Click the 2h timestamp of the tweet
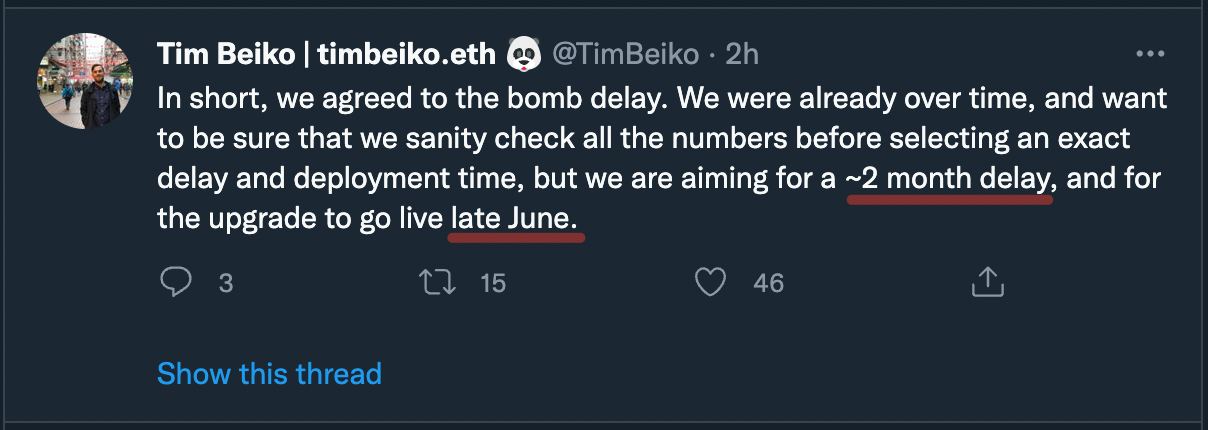Screen dimensions: 1208x430 pyautogui.click(x=742, y=54)
